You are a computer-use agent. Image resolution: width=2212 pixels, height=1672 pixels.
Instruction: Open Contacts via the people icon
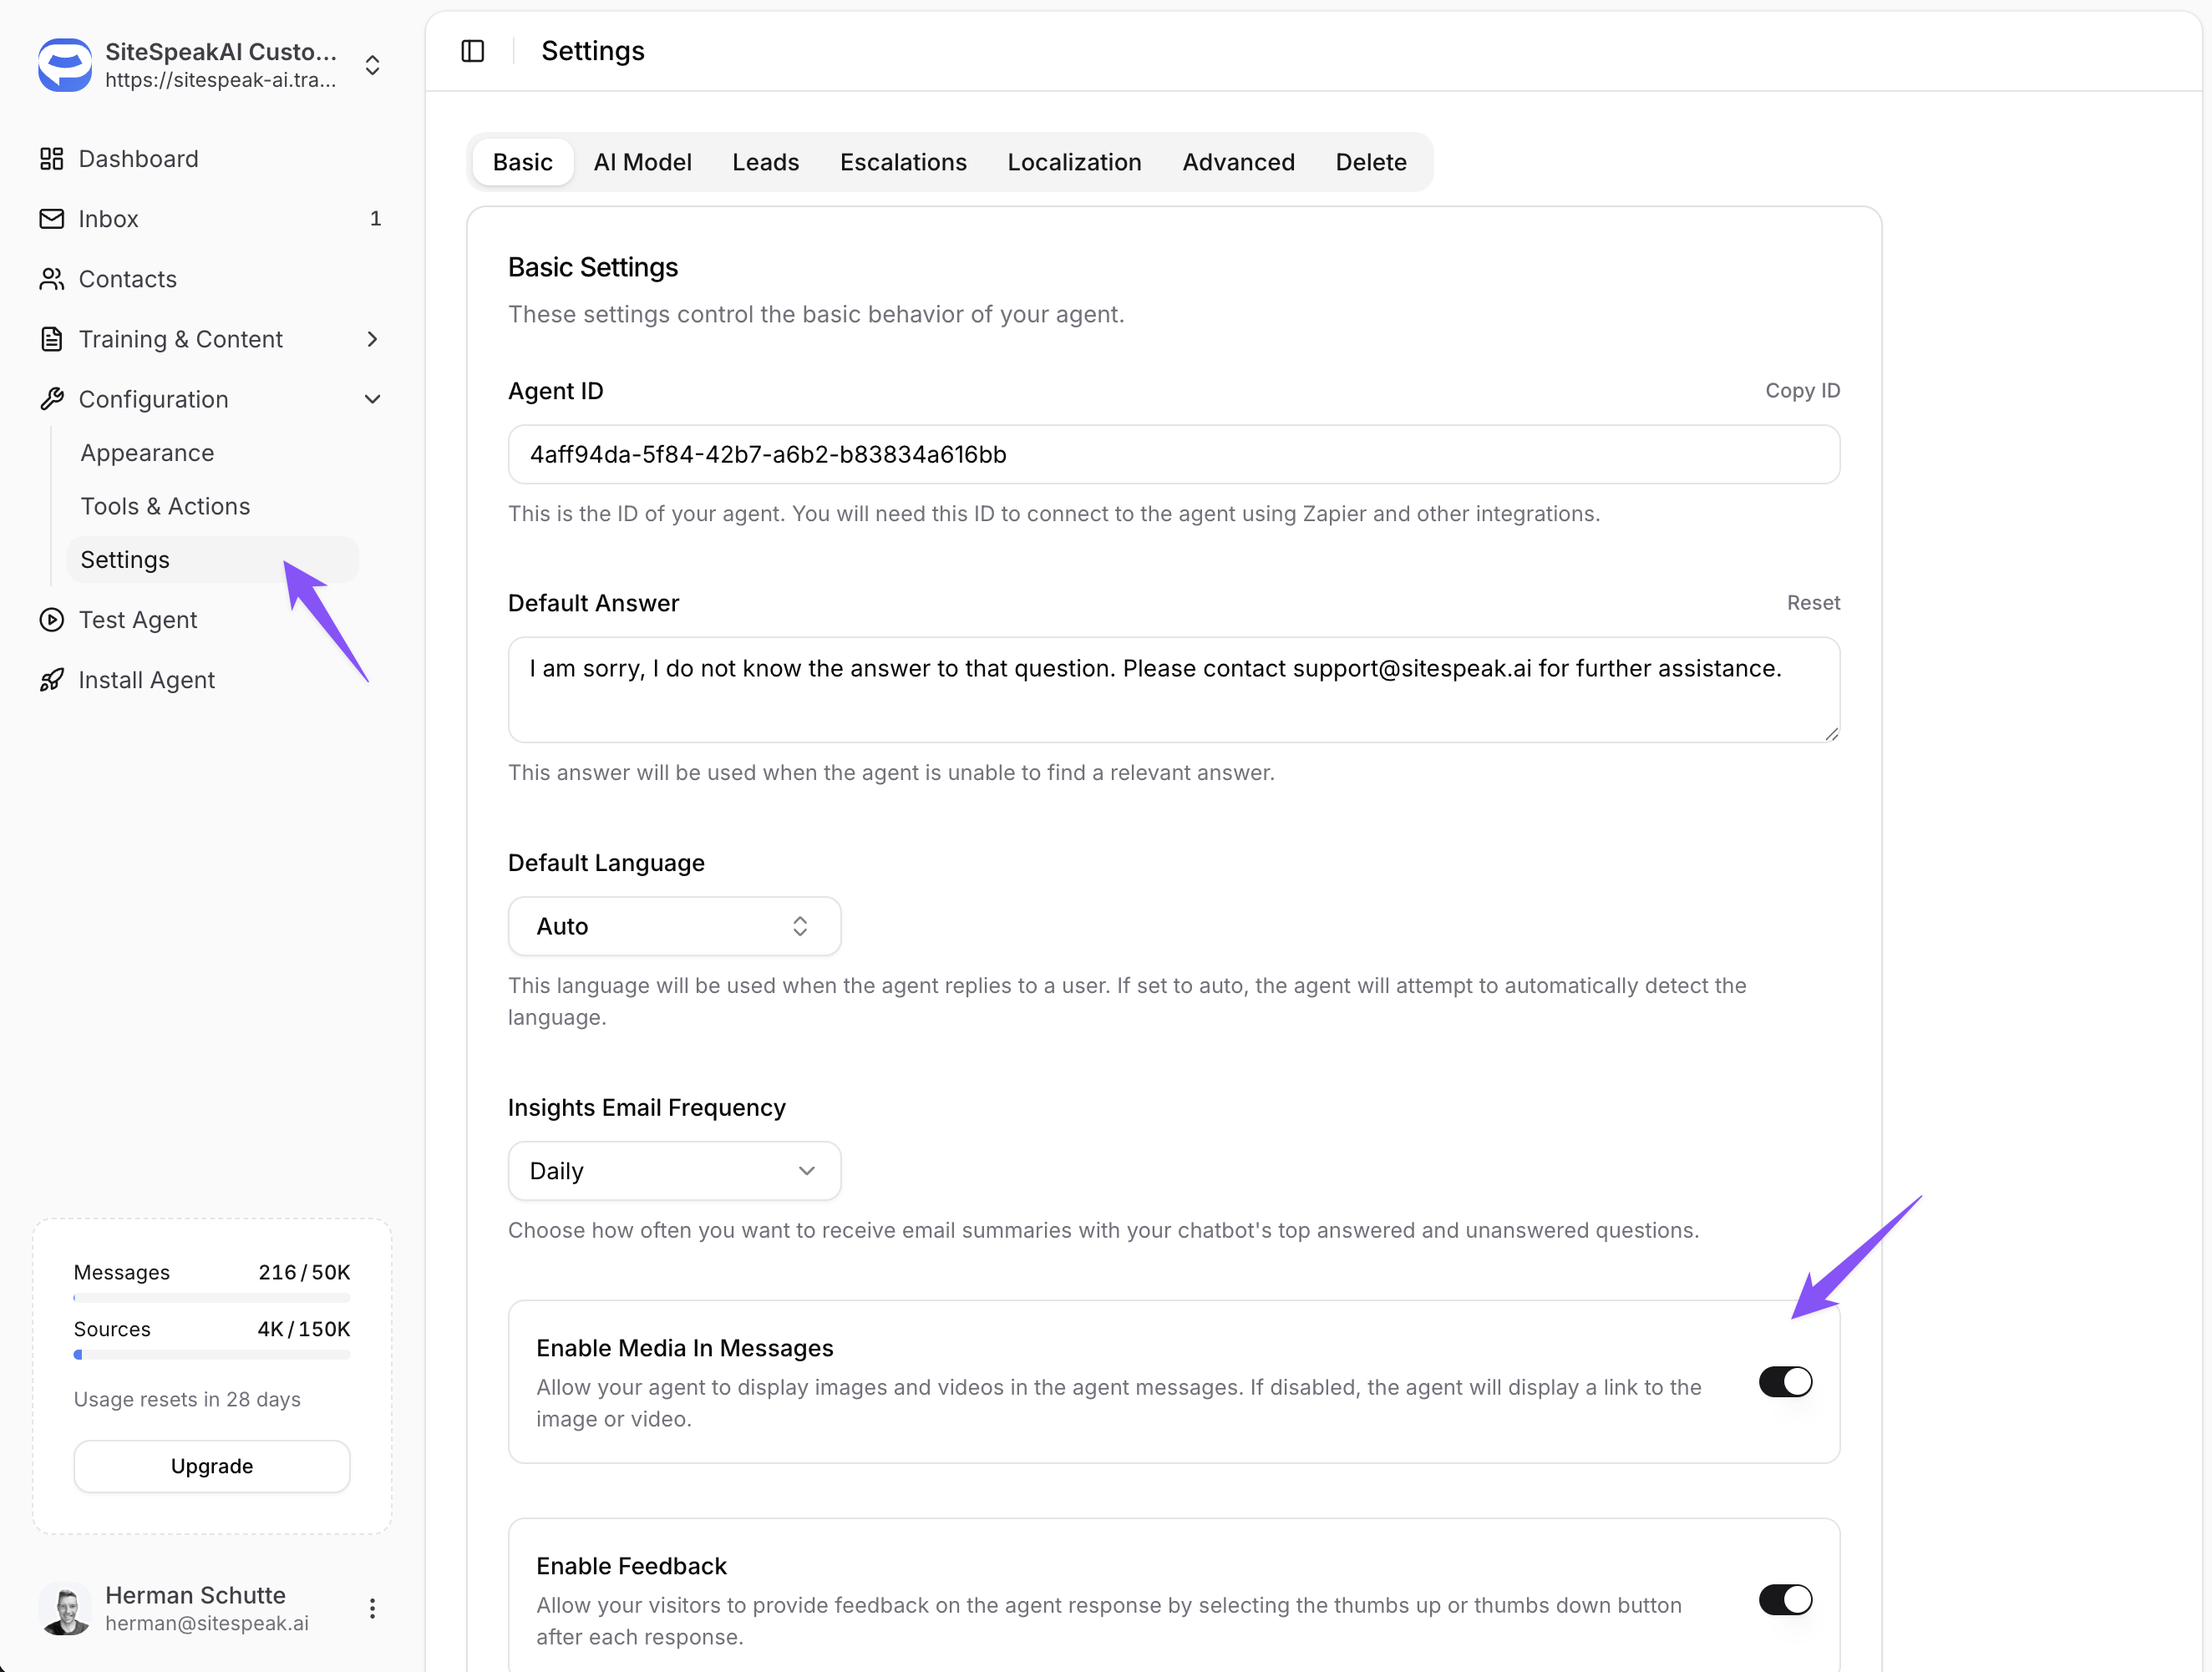tap(51, 279)
